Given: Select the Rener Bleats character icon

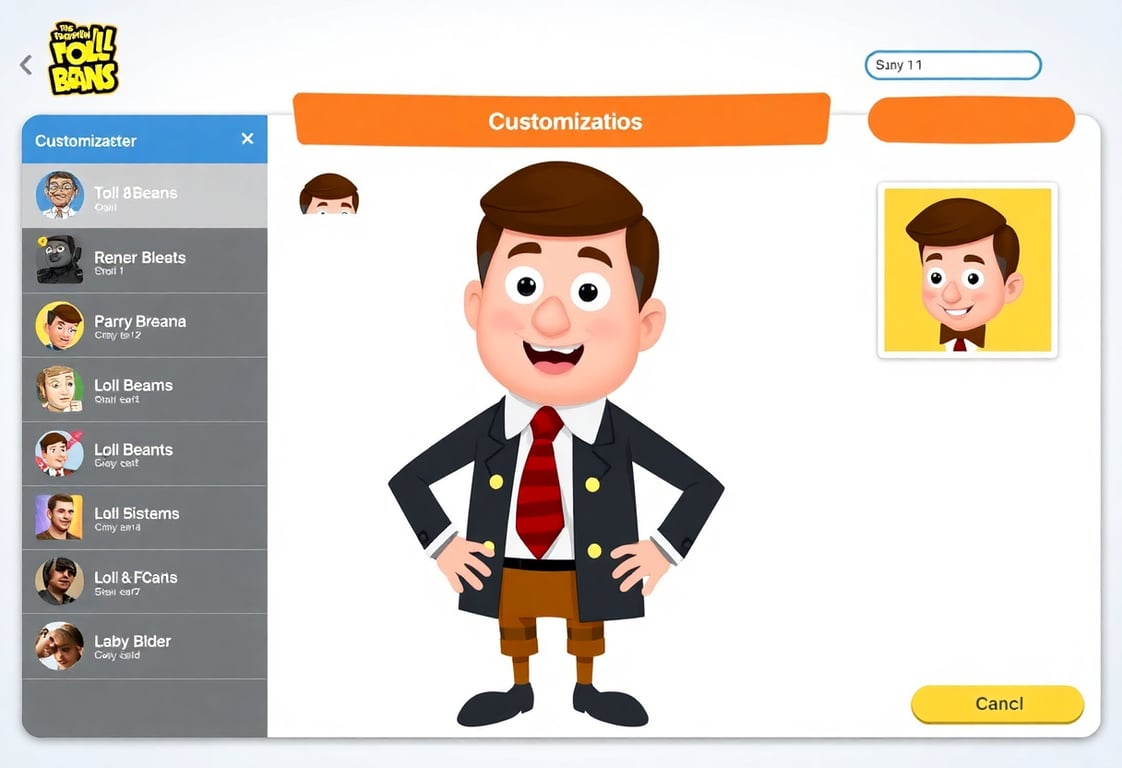Looking at the screenshot, I should [x=60, y=259].
